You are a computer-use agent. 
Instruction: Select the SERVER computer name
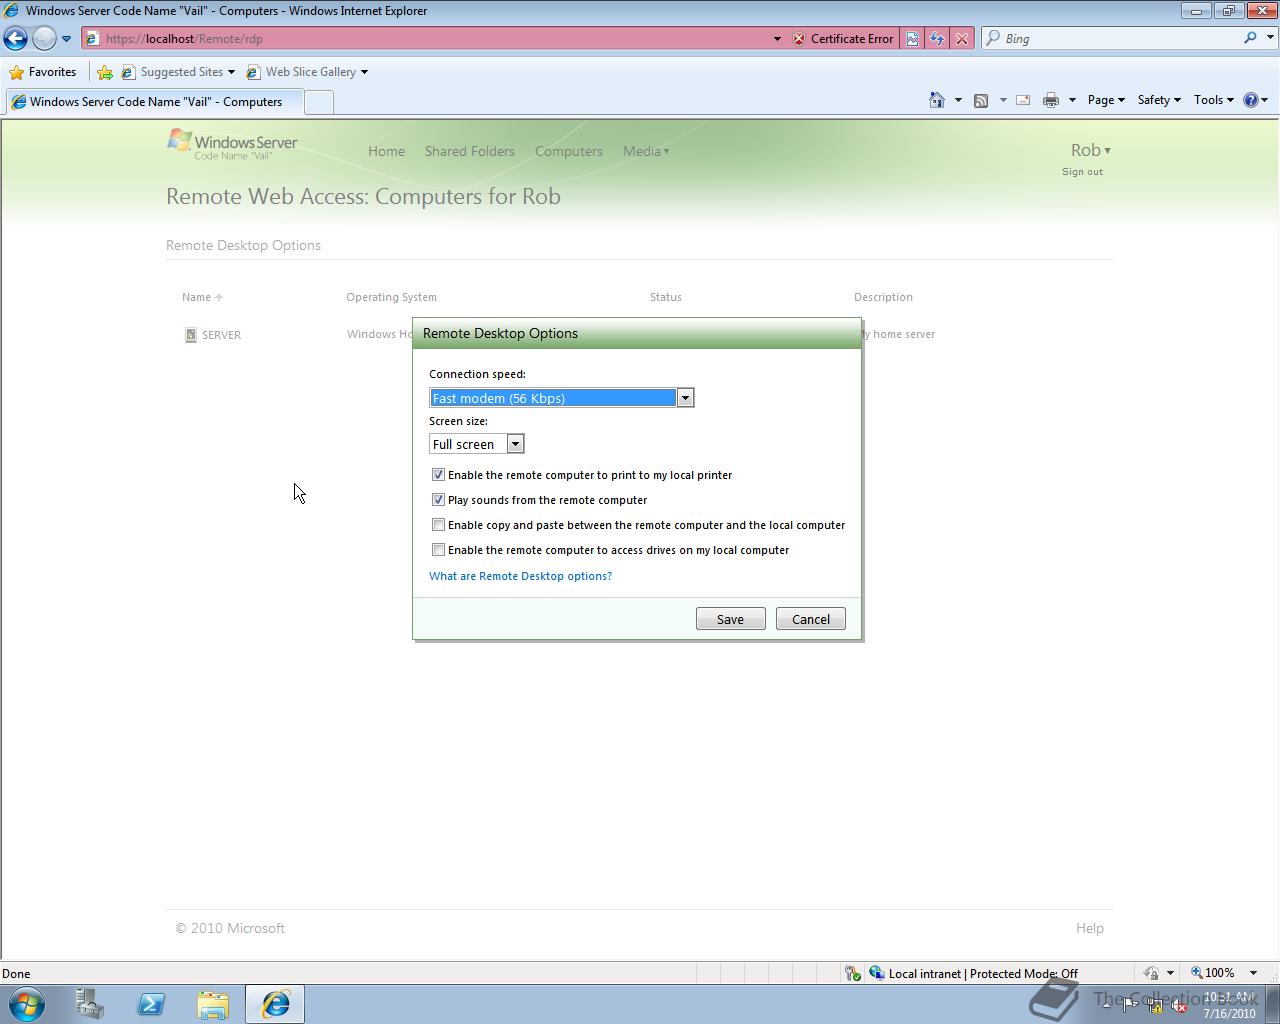pyautogui.click(x=221, y=335)
